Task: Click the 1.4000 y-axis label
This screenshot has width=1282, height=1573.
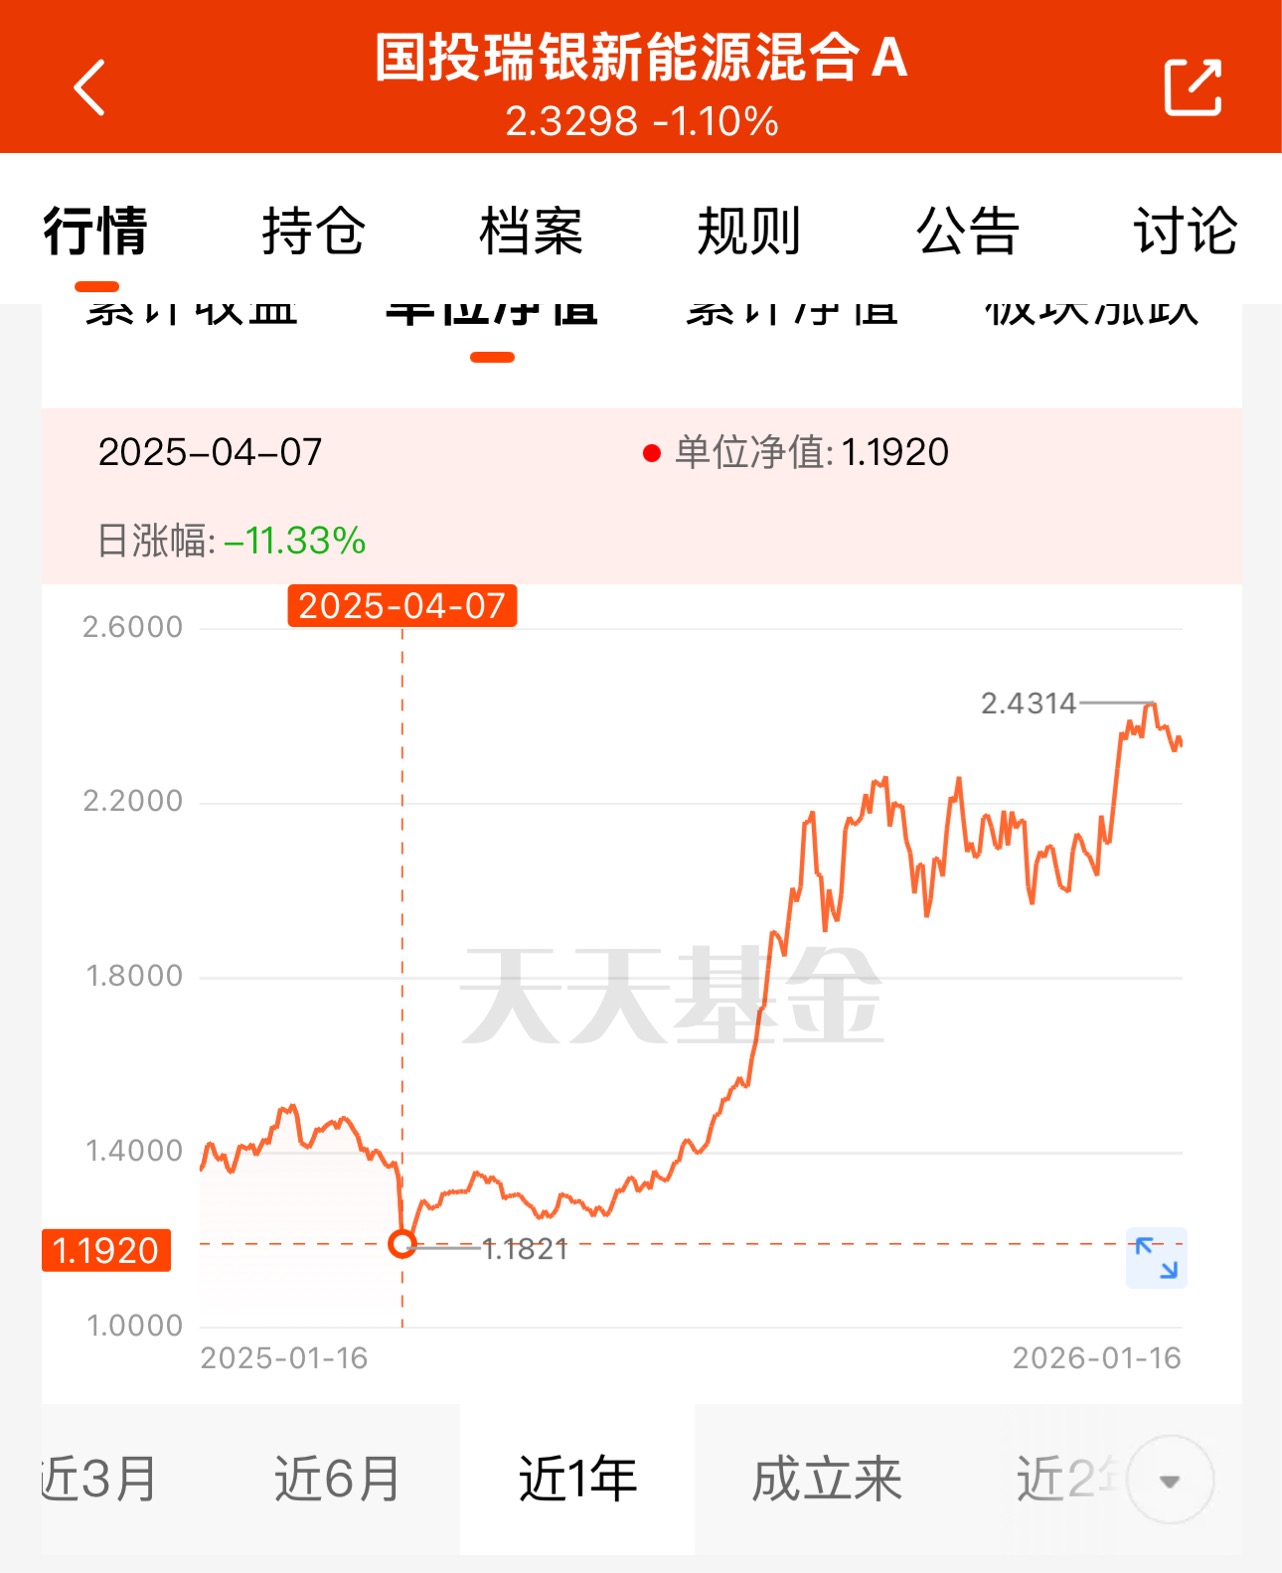Action: [135, 1151]
